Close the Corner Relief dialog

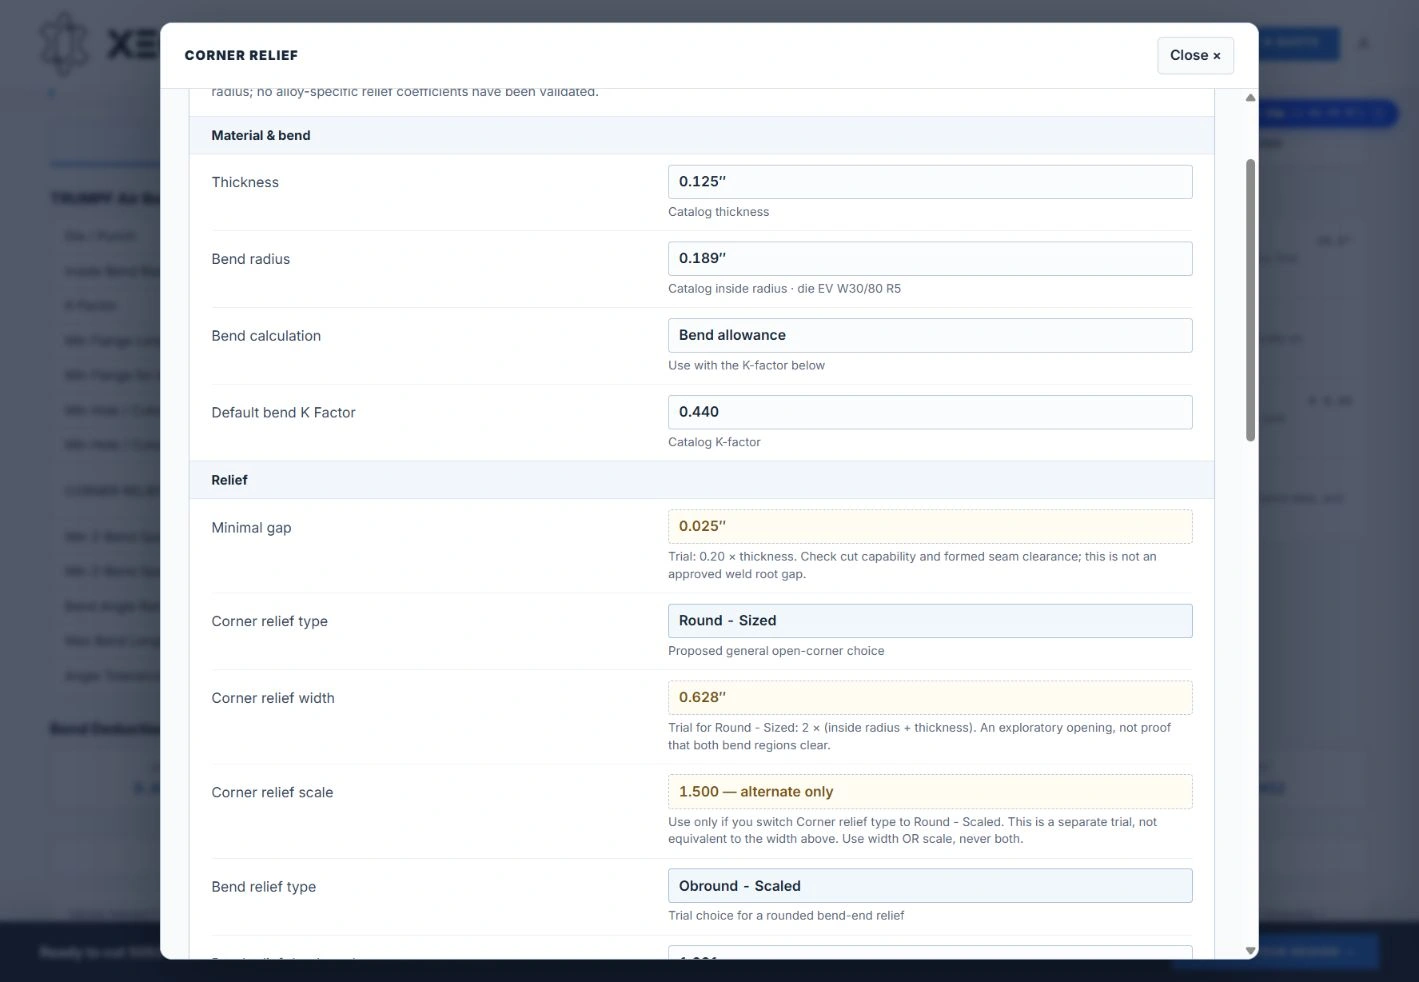click(x=1195, y=55)
